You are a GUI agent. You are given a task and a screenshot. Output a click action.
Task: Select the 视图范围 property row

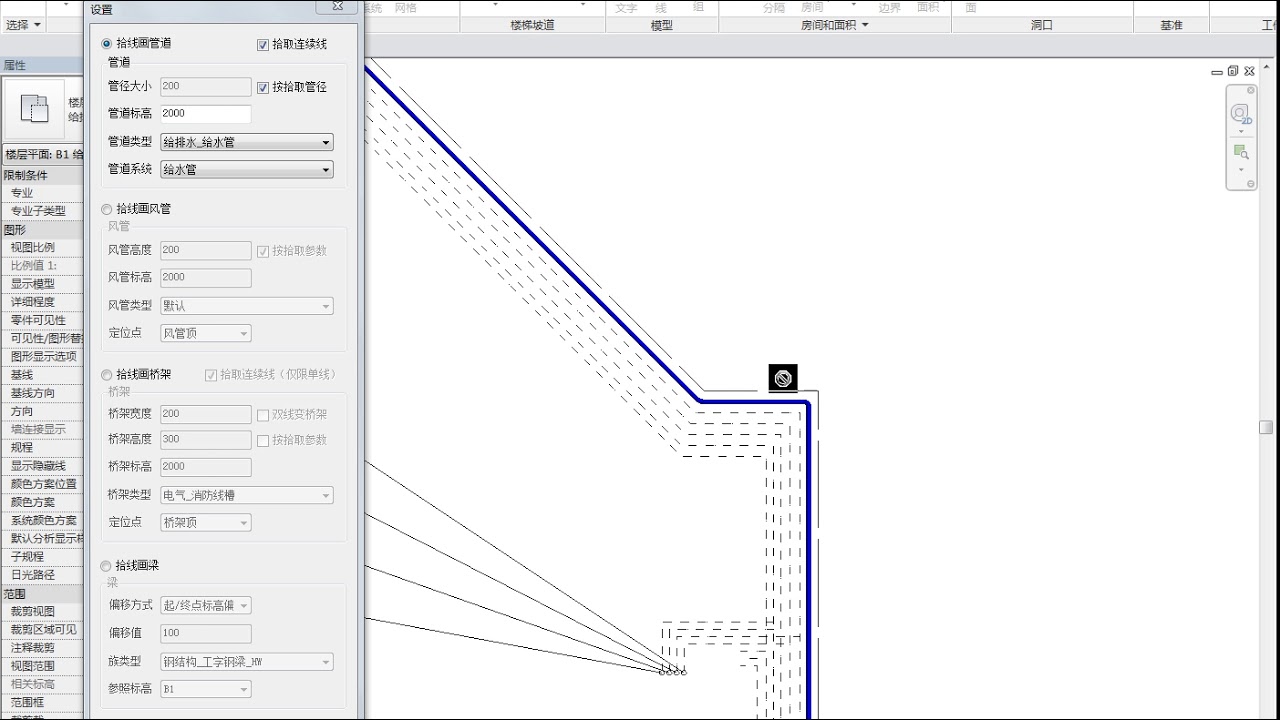[x=43, y=666]
